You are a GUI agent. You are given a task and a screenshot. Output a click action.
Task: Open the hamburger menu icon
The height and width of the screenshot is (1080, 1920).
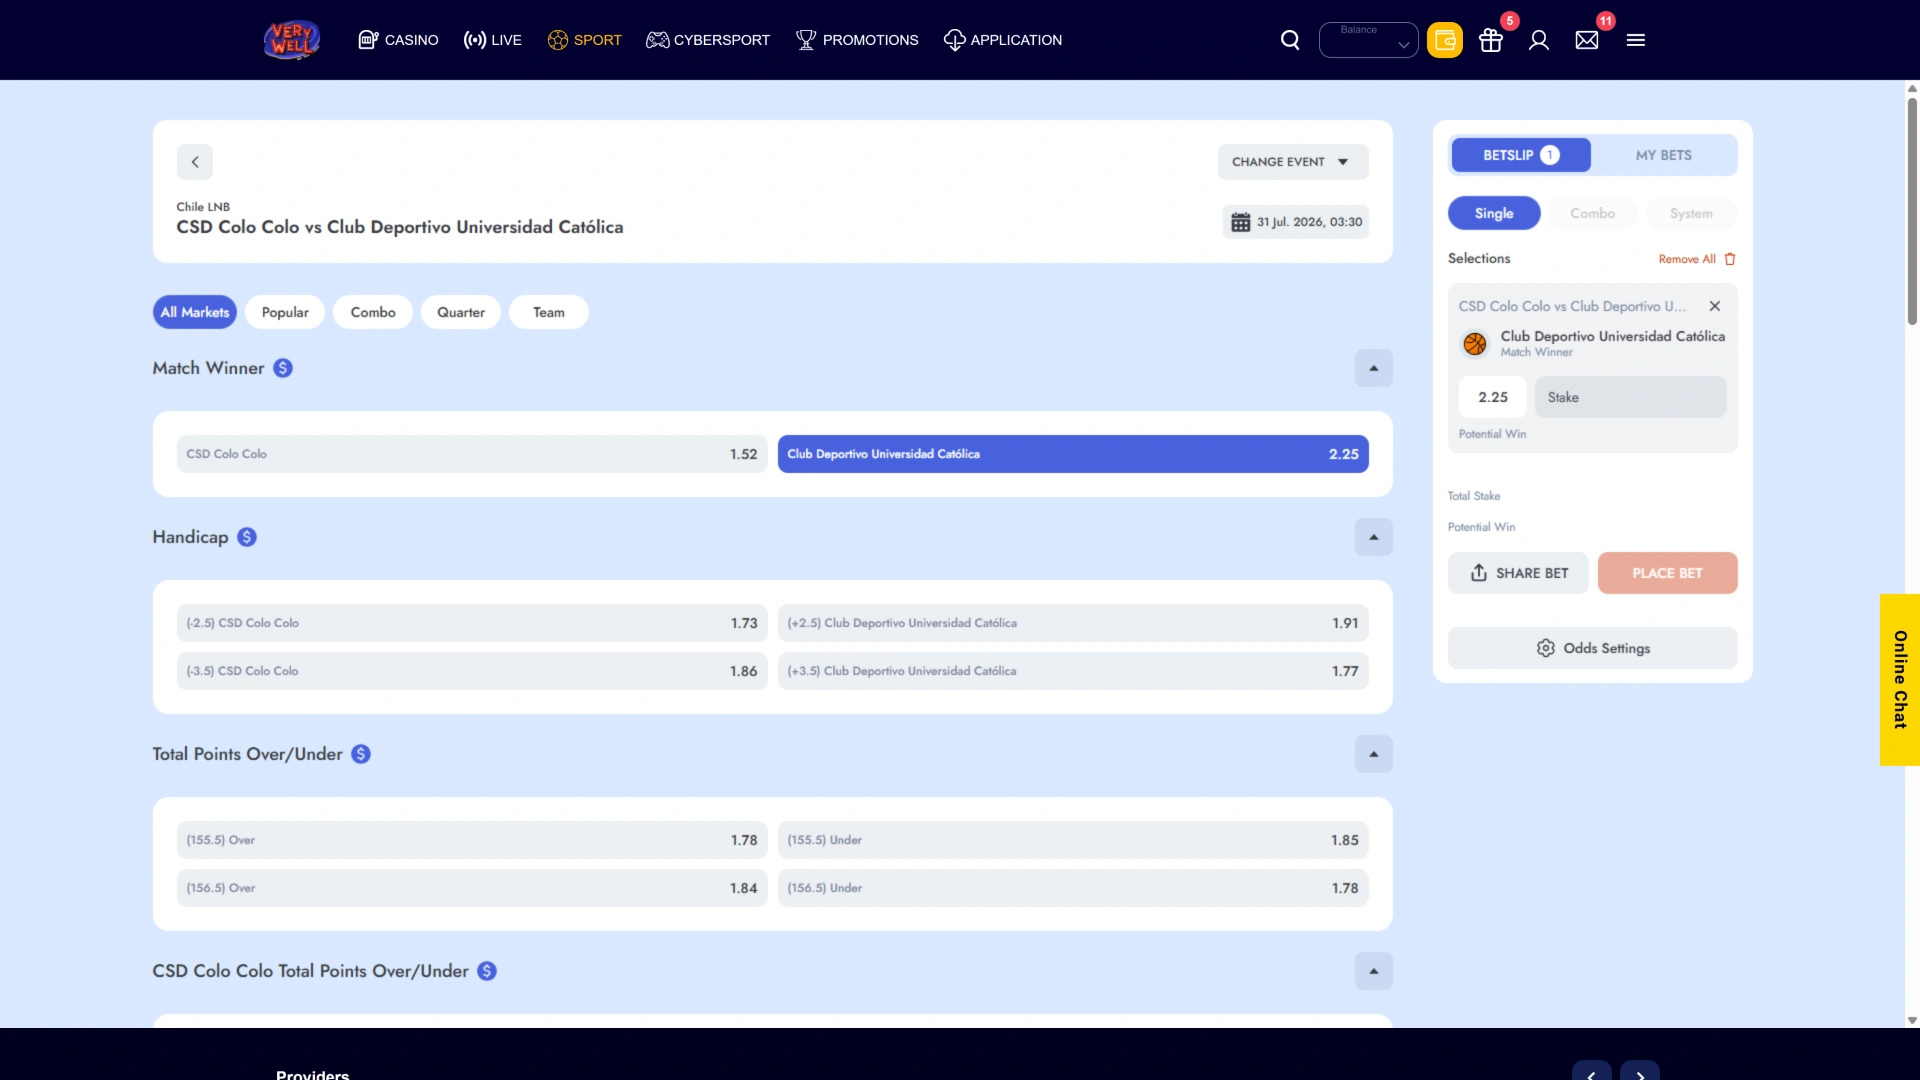pyautogui.click(x=1636, y=40)
